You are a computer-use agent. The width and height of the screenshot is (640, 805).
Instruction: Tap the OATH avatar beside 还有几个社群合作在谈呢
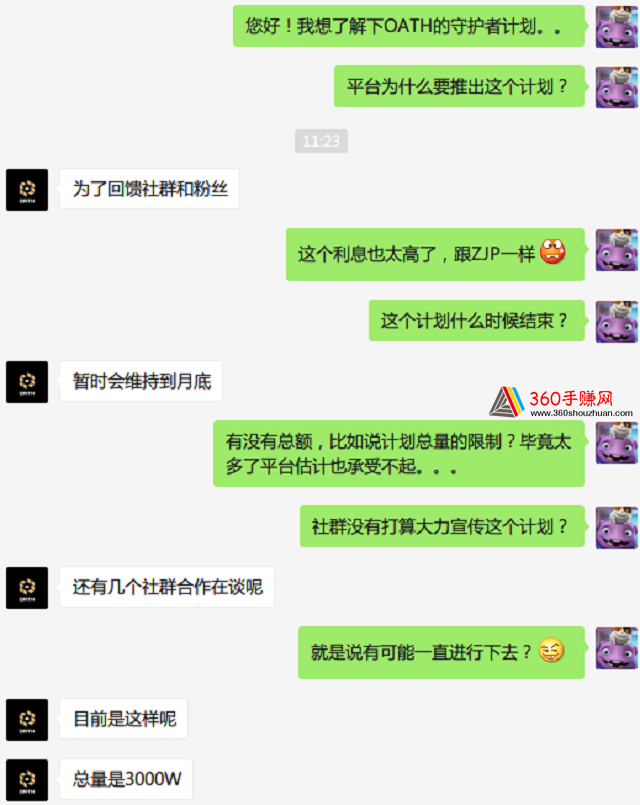(27, 588)
